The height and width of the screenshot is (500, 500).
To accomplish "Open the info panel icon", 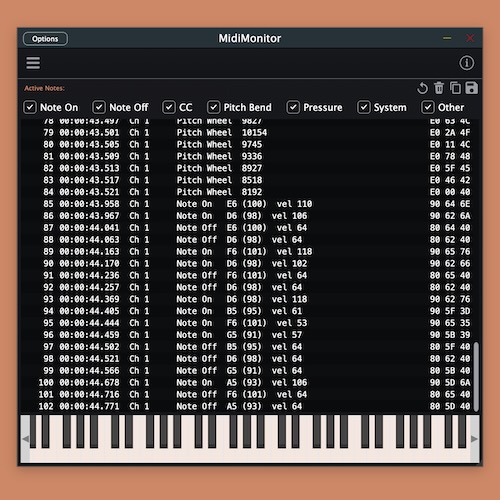I will (x=466, y=63).
